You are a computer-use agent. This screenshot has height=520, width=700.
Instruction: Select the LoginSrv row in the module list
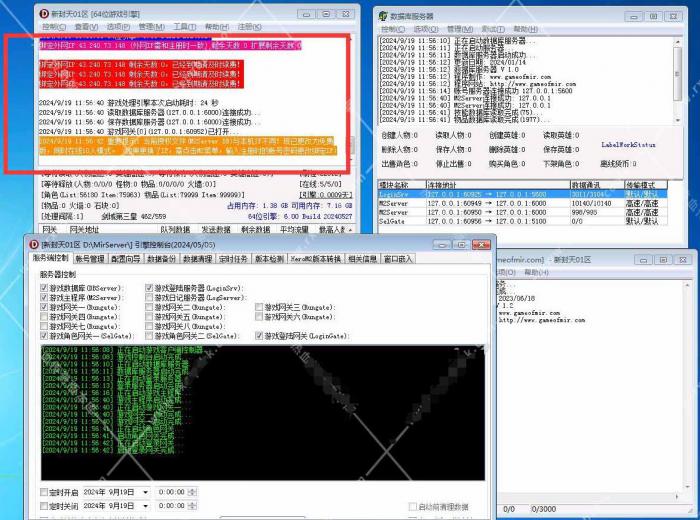coord(394,192)
